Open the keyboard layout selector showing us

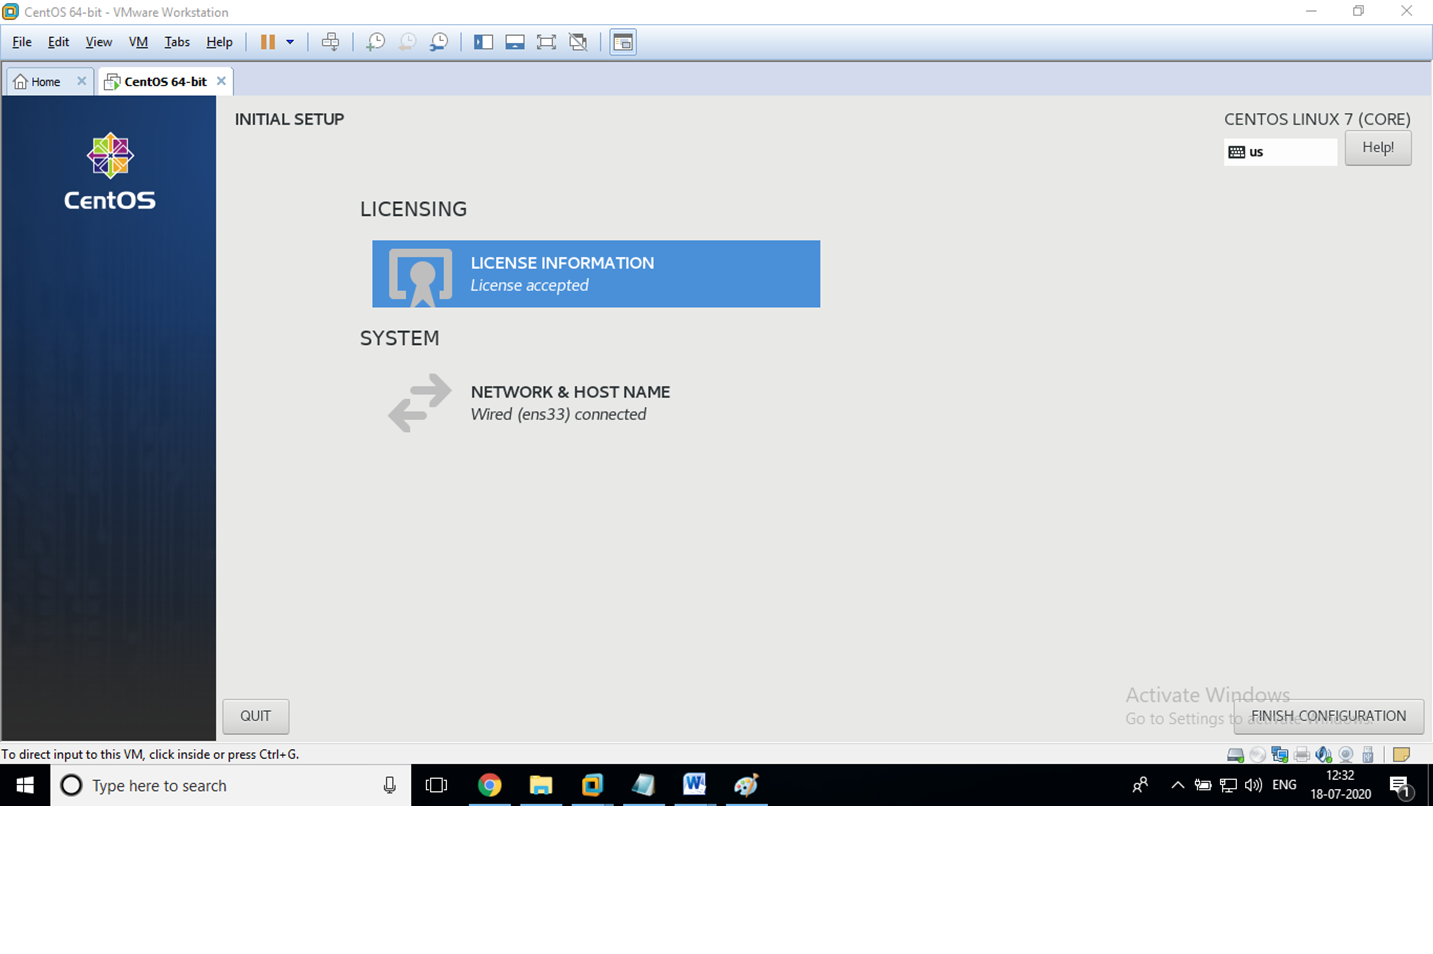pos(1280,151)
